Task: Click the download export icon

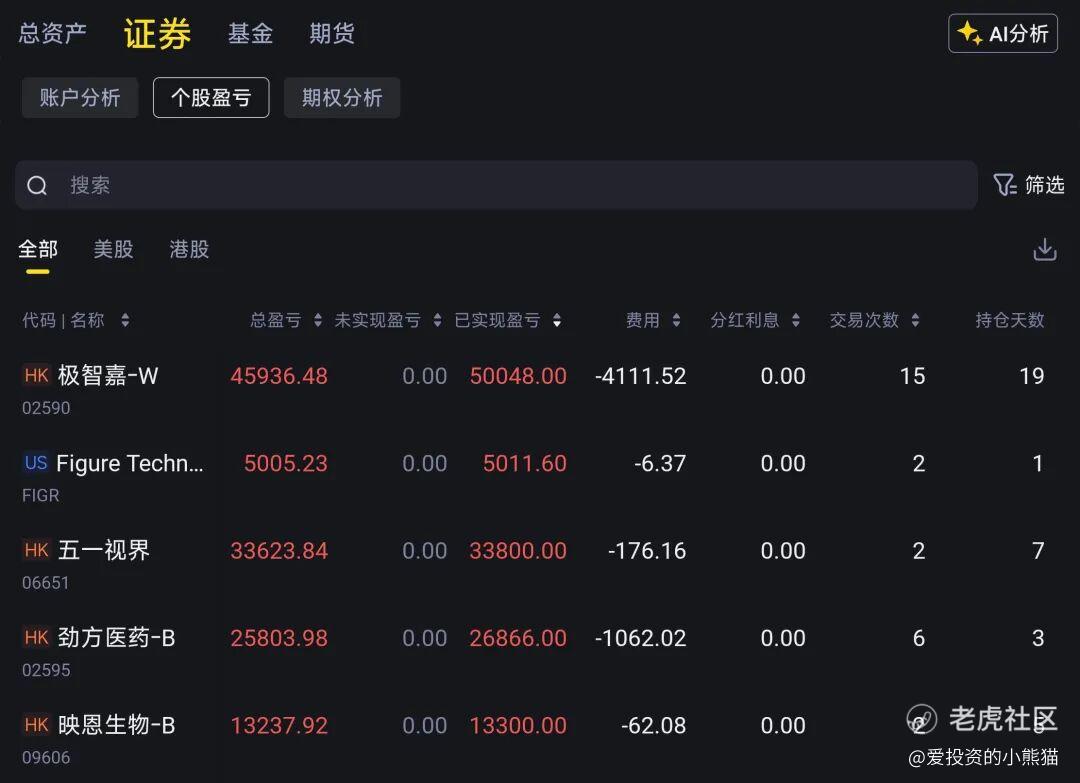Action: (x=1044, y=250)
